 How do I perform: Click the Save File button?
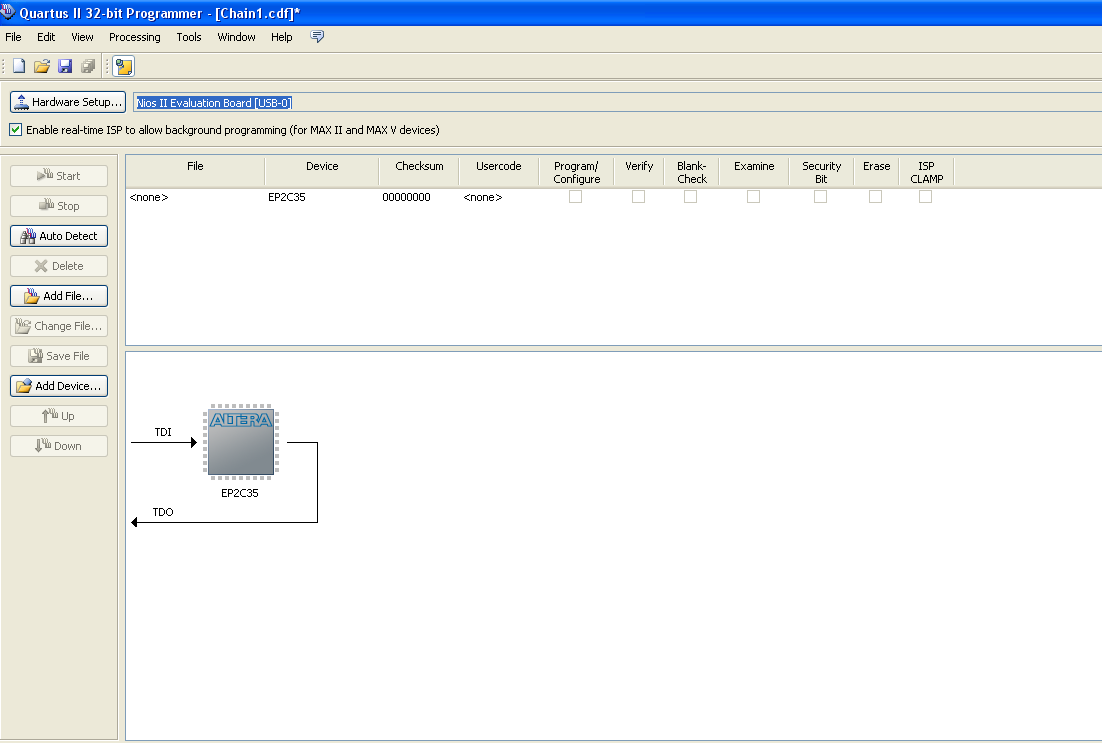point(59,356)
